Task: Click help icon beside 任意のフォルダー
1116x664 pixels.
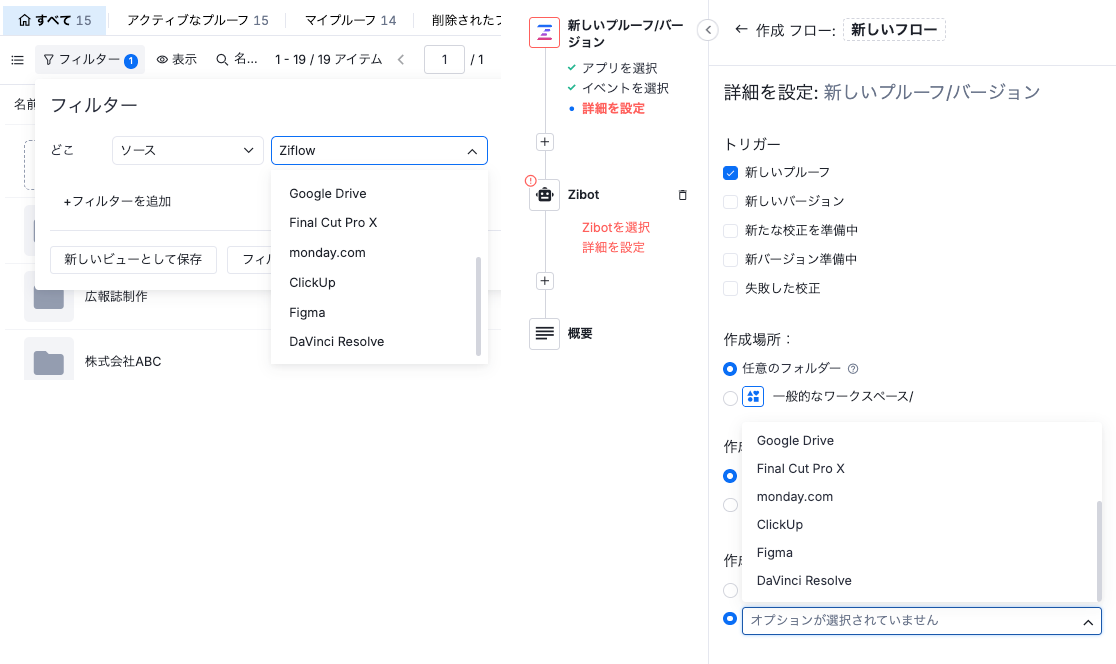Action: point(853,369)
